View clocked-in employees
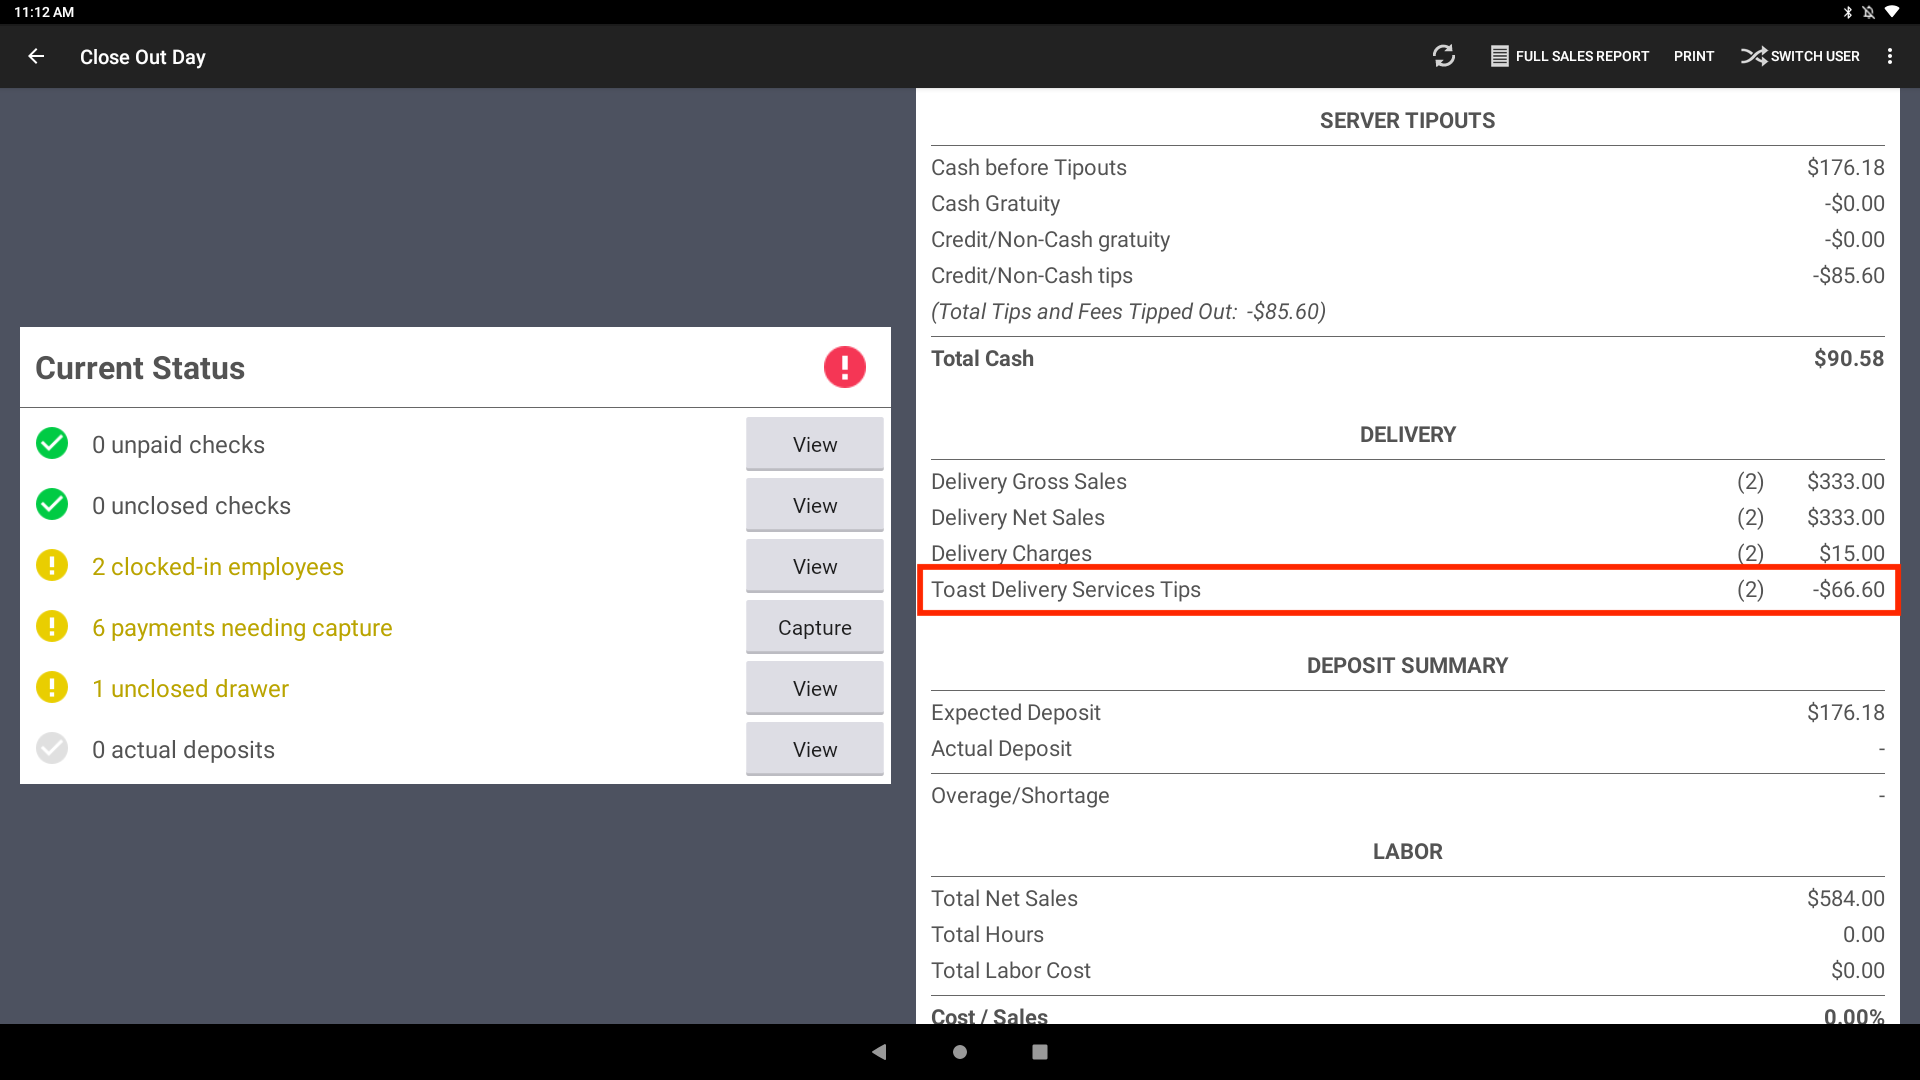 [x=814, y=566]
